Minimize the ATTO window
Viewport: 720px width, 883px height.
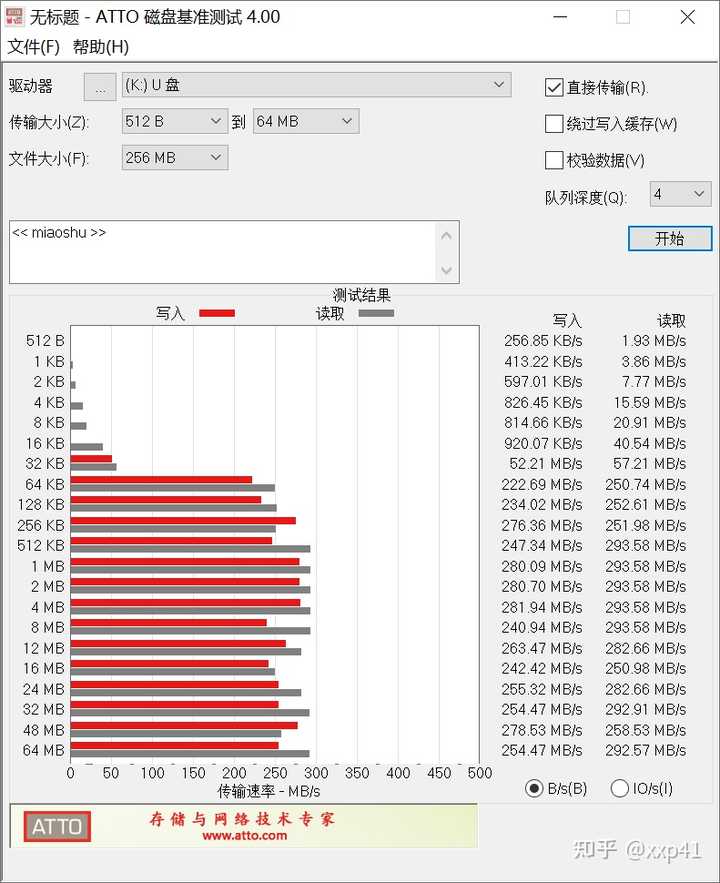pyautogui.click(x=560, y=17)
